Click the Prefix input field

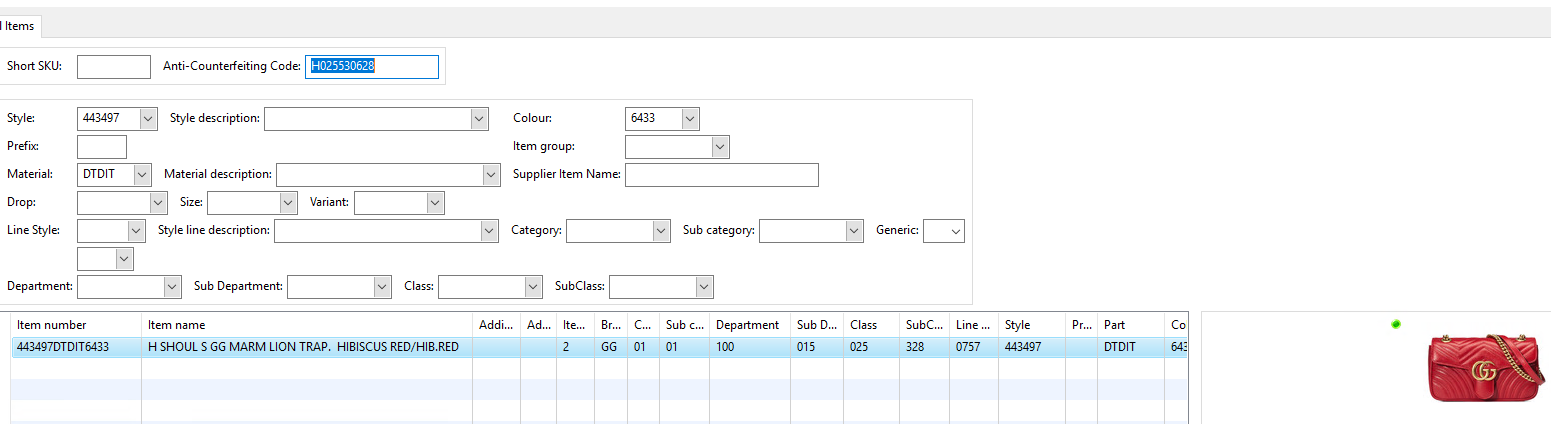pos(101,147)
